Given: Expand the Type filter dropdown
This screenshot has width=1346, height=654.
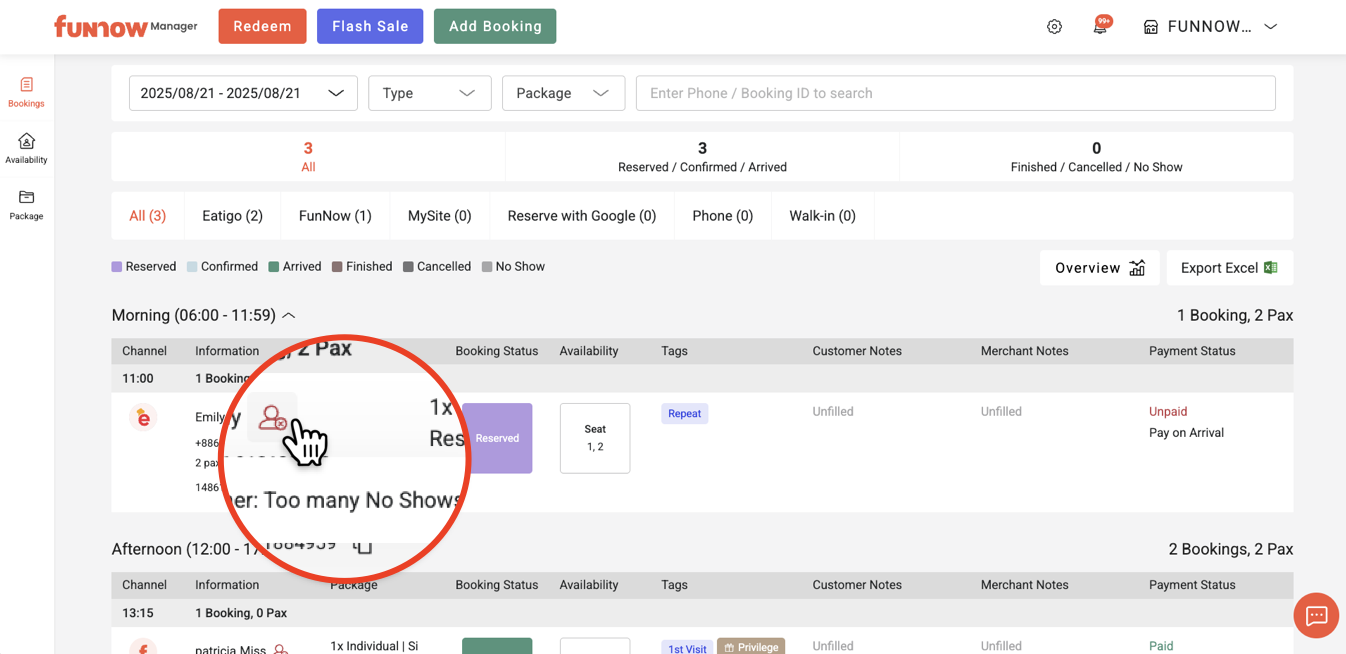Looking at the screenshot, I should tap(429, 93).
